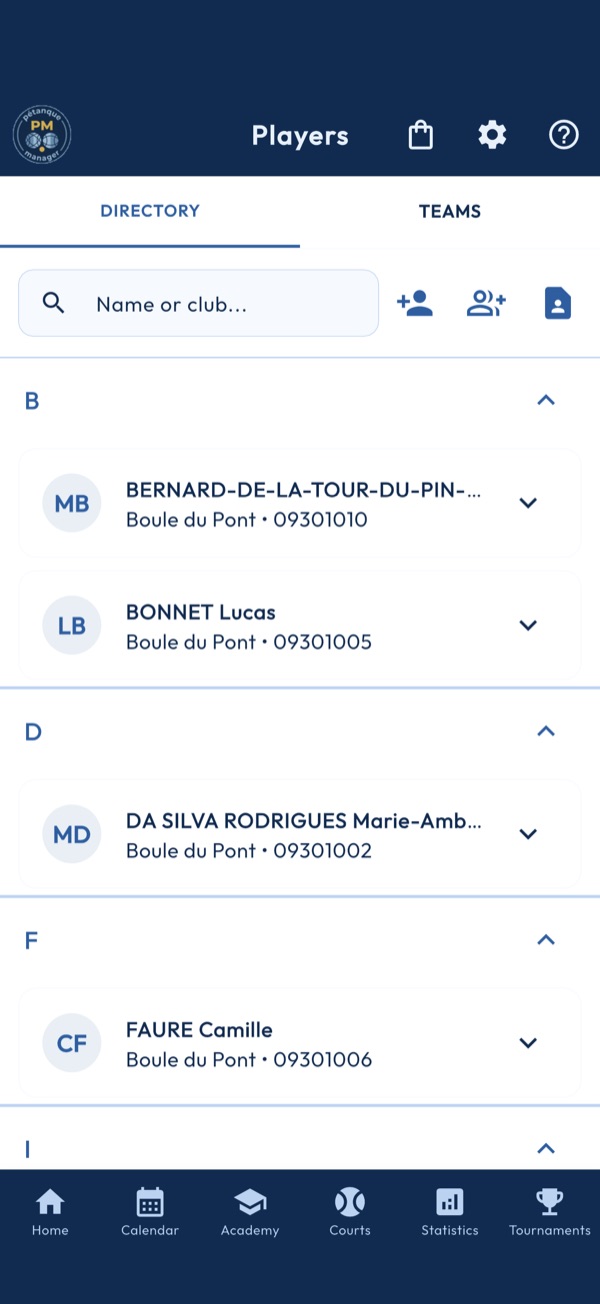Open Statistics in bottom navigation
Viewport: 600px width, 1304px height.
pyautogui.click(x=450, y=1212)
